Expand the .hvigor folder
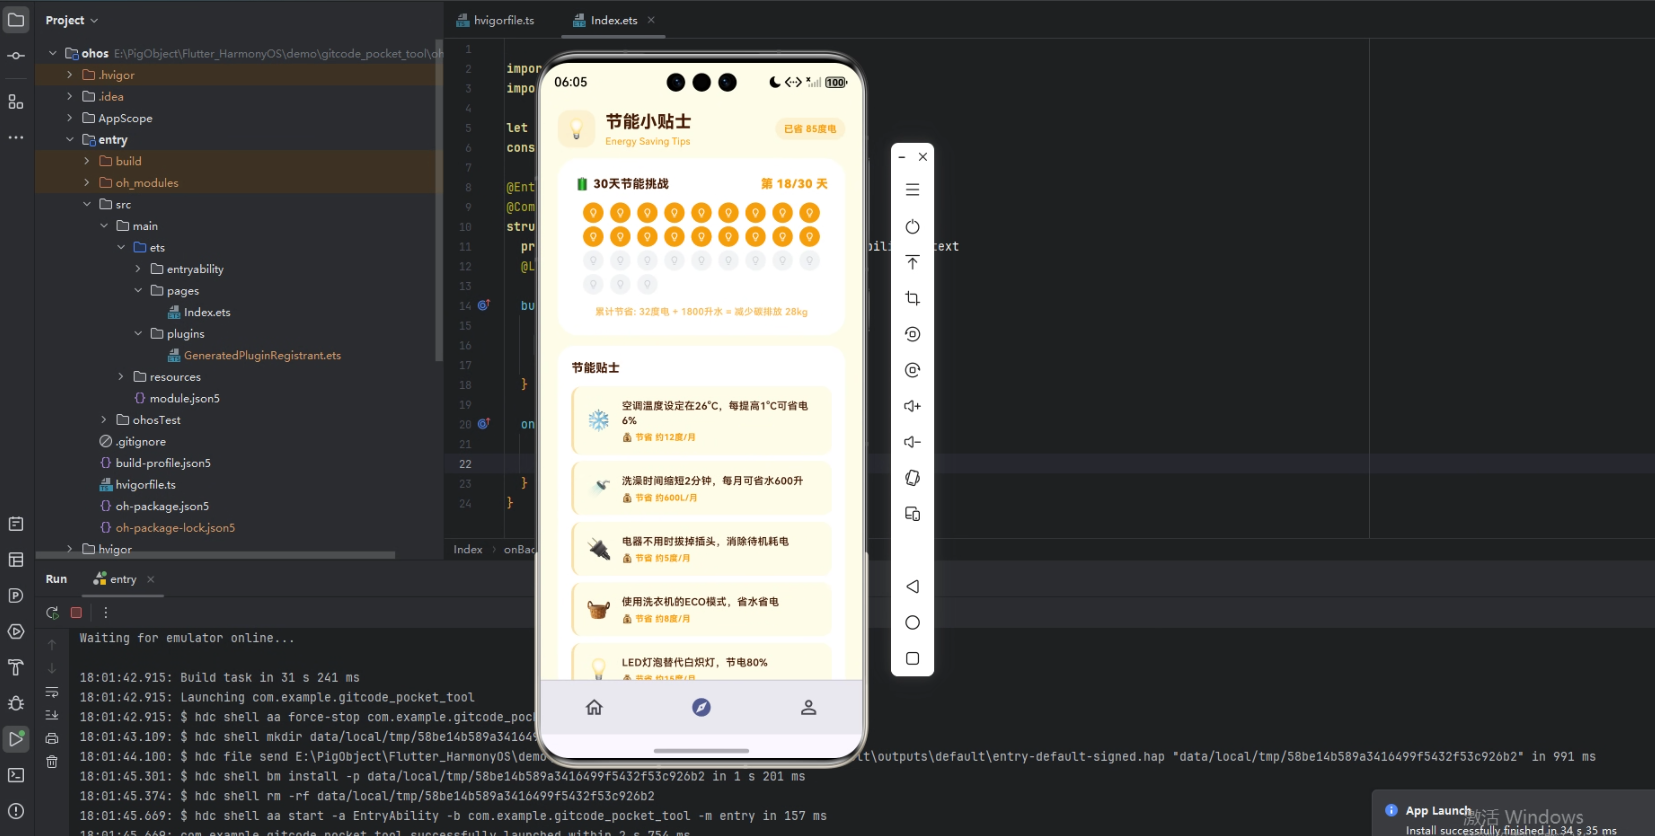 coord(69,75)
